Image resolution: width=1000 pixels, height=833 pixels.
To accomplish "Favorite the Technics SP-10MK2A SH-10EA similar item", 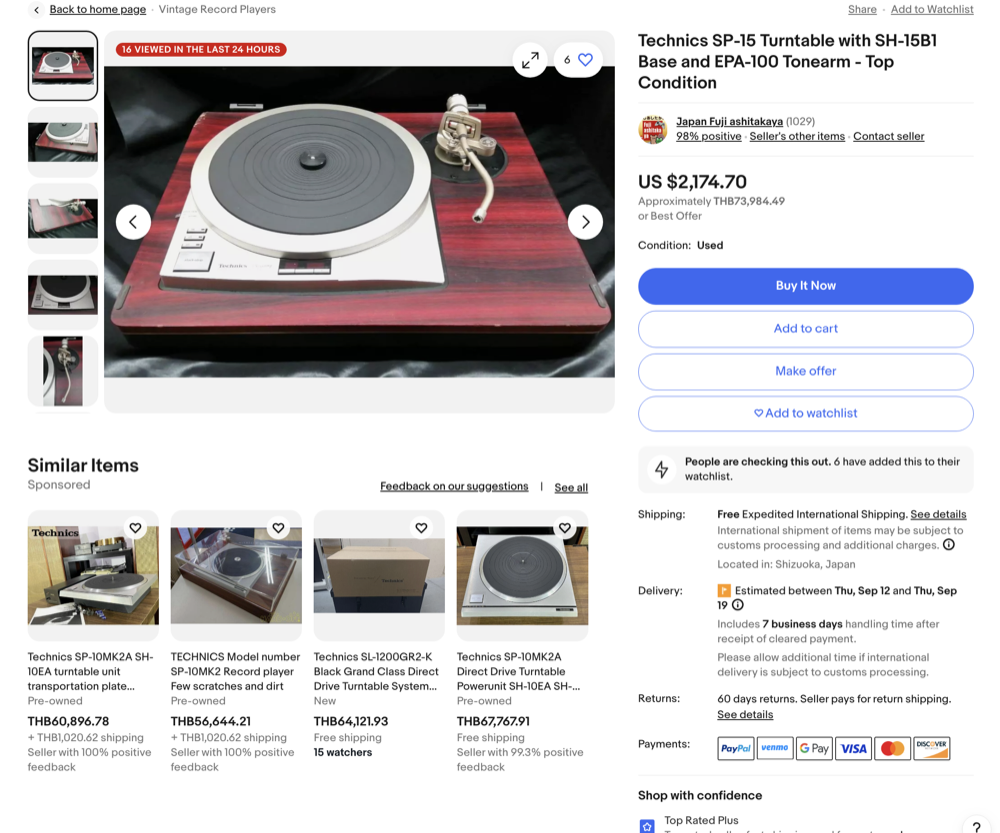I will tap(135, 527).
